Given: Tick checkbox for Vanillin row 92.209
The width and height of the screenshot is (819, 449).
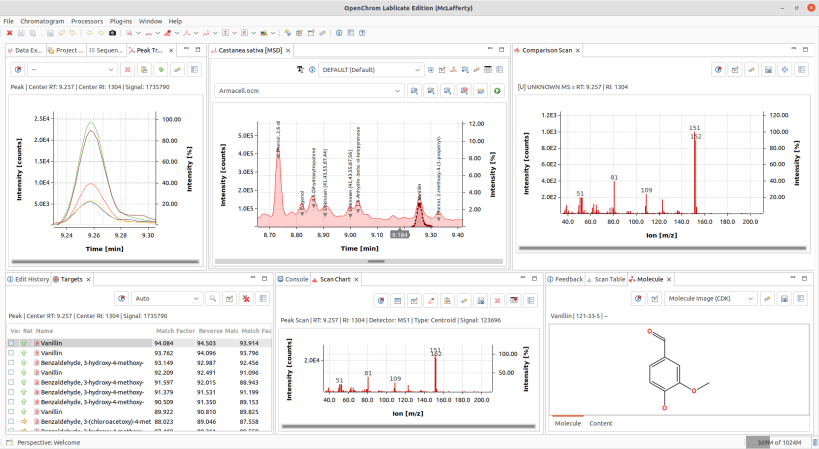Looking at the screenshot, I should pyautogui.click(x=11, y=373).
